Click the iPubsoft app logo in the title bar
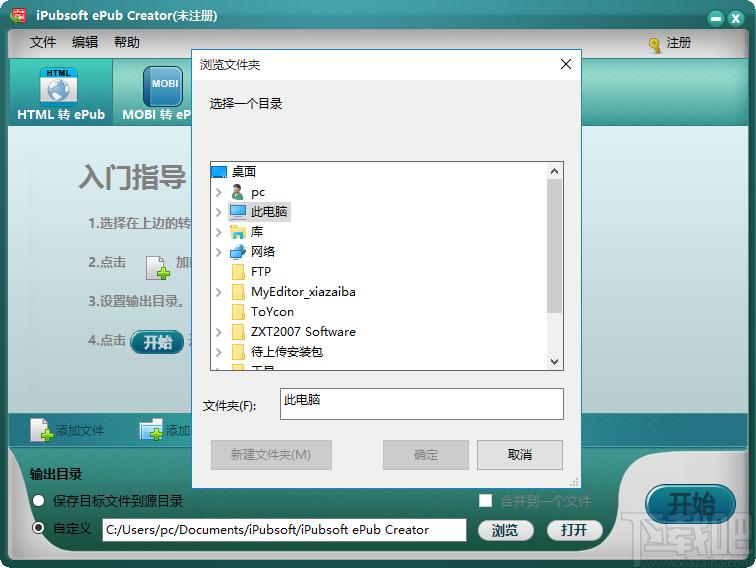This screenshot has height=568, width=756. pyautogui.click(x=18, y=15)
